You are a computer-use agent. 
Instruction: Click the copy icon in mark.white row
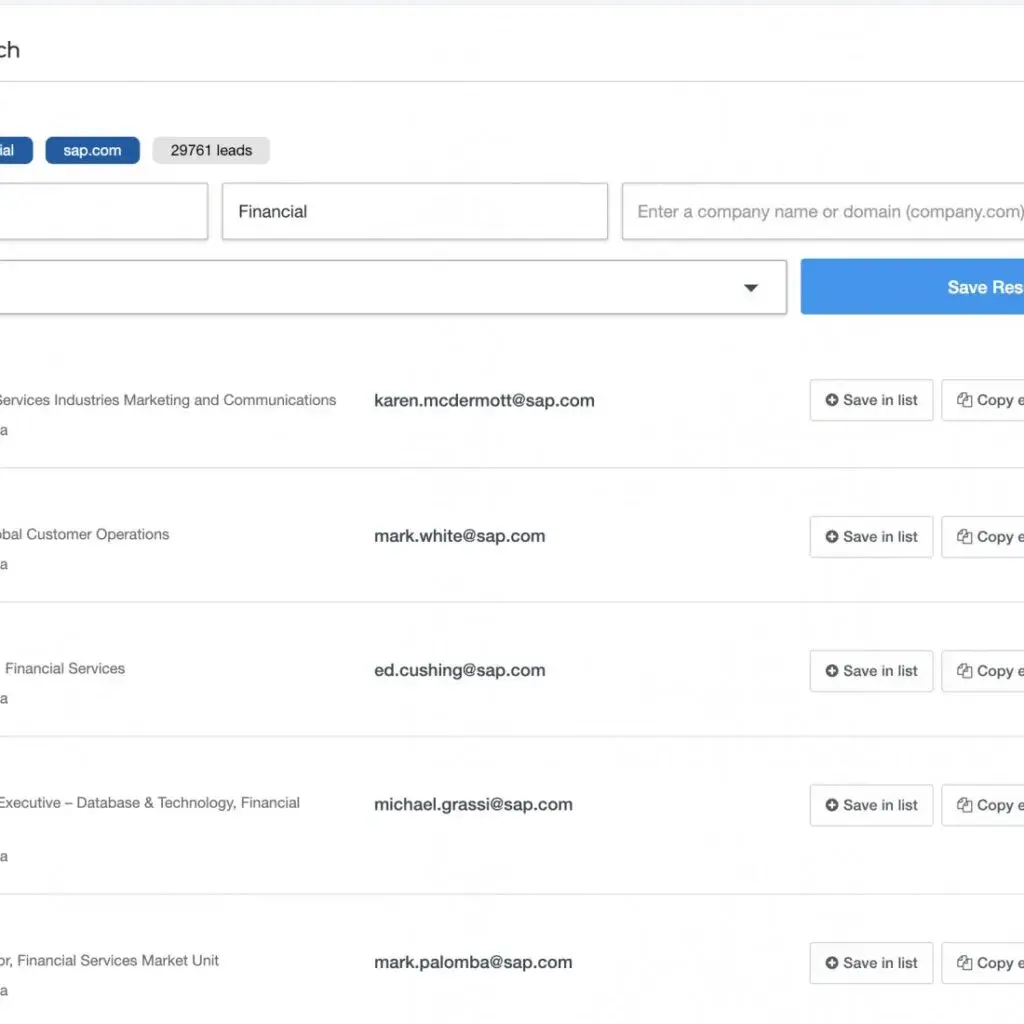coord(965,537)
